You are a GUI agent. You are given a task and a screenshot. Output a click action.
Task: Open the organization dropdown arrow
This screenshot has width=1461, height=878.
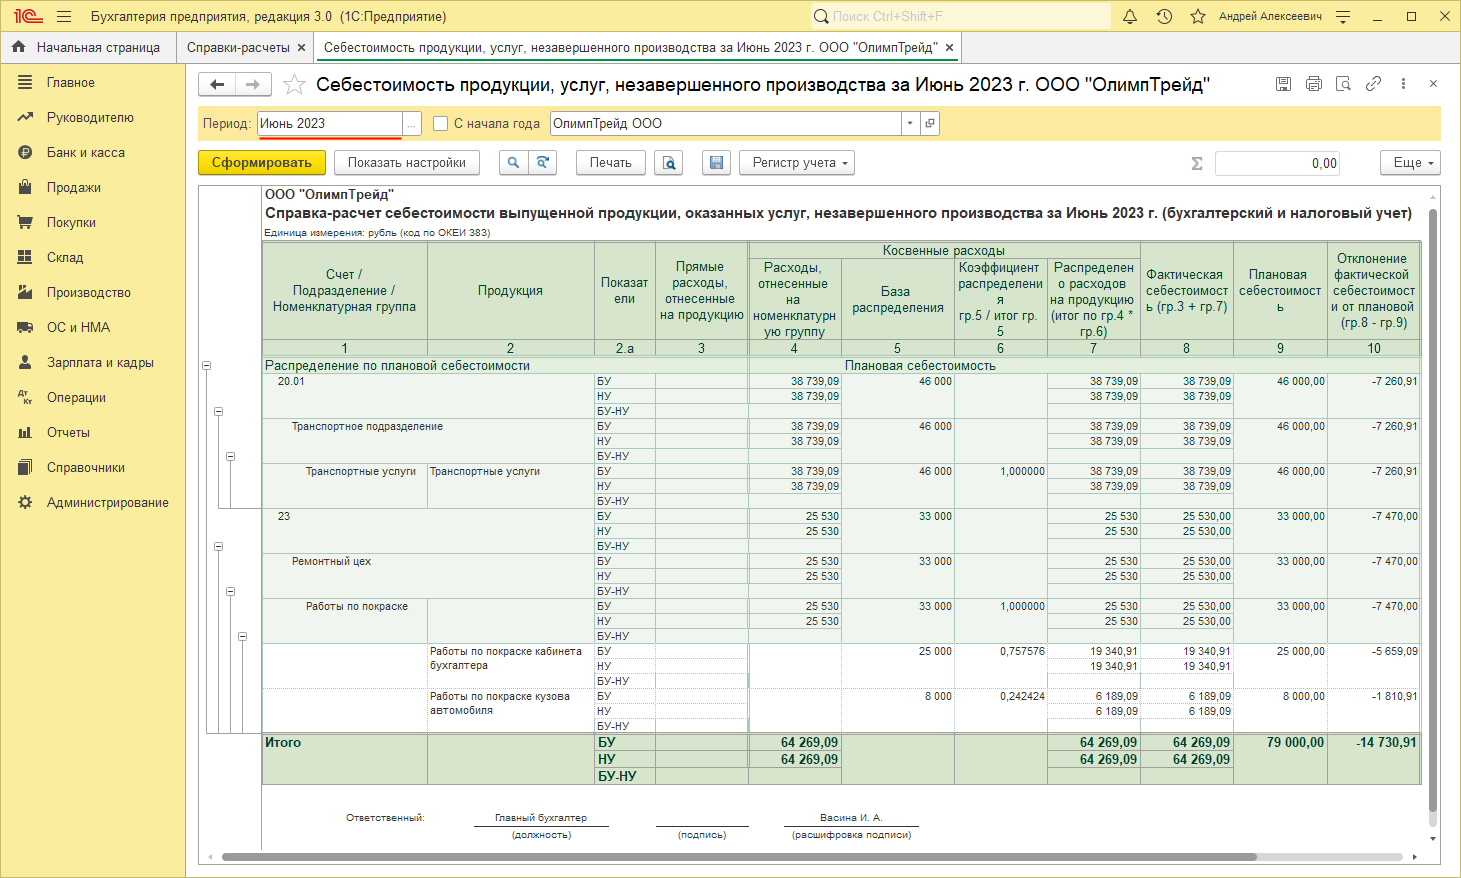click(910, 124)
